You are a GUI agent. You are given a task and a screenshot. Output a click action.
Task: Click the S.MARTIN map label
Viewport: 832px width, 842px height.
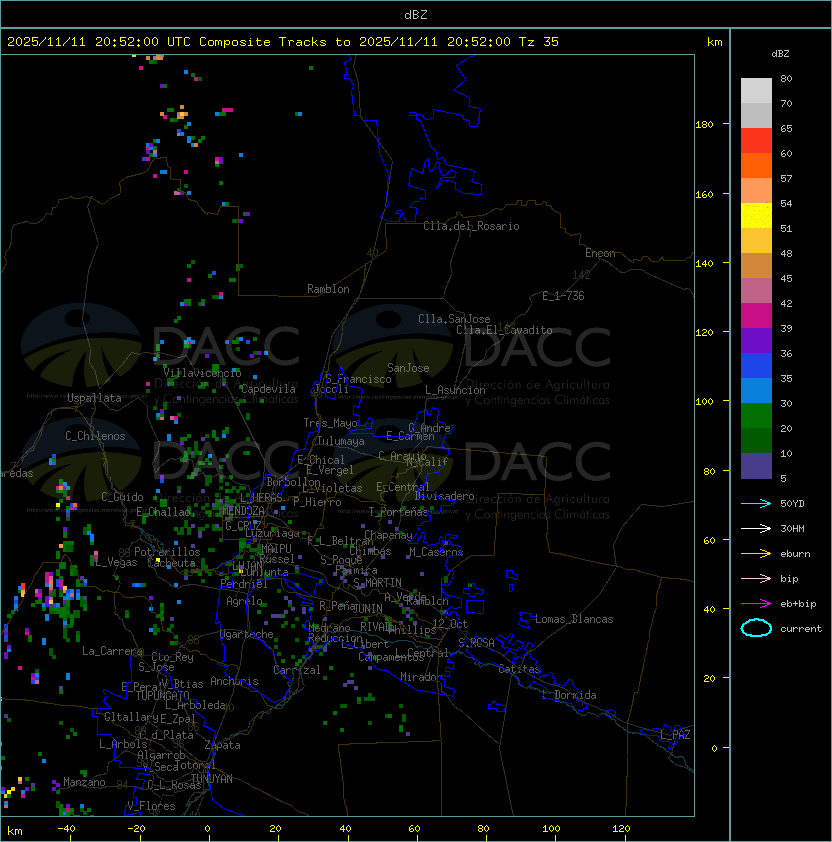(378, 583)
